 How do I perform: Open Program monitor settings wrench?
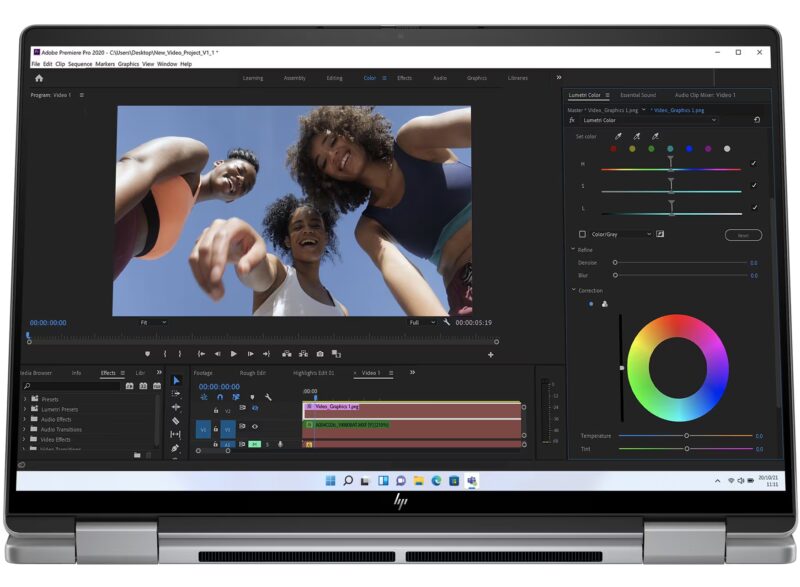click(447, 322)
